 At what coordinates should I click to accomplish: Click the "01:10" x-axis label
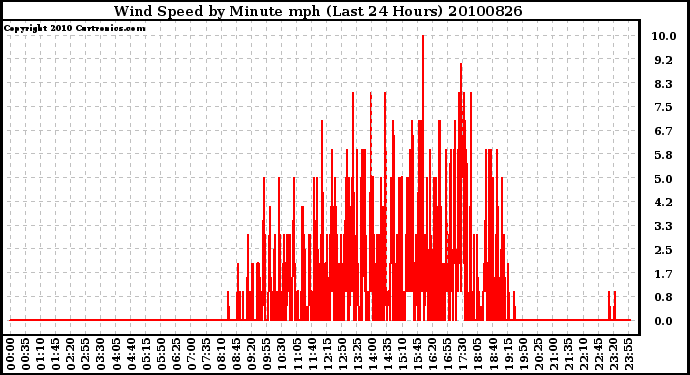click(40, 354)
